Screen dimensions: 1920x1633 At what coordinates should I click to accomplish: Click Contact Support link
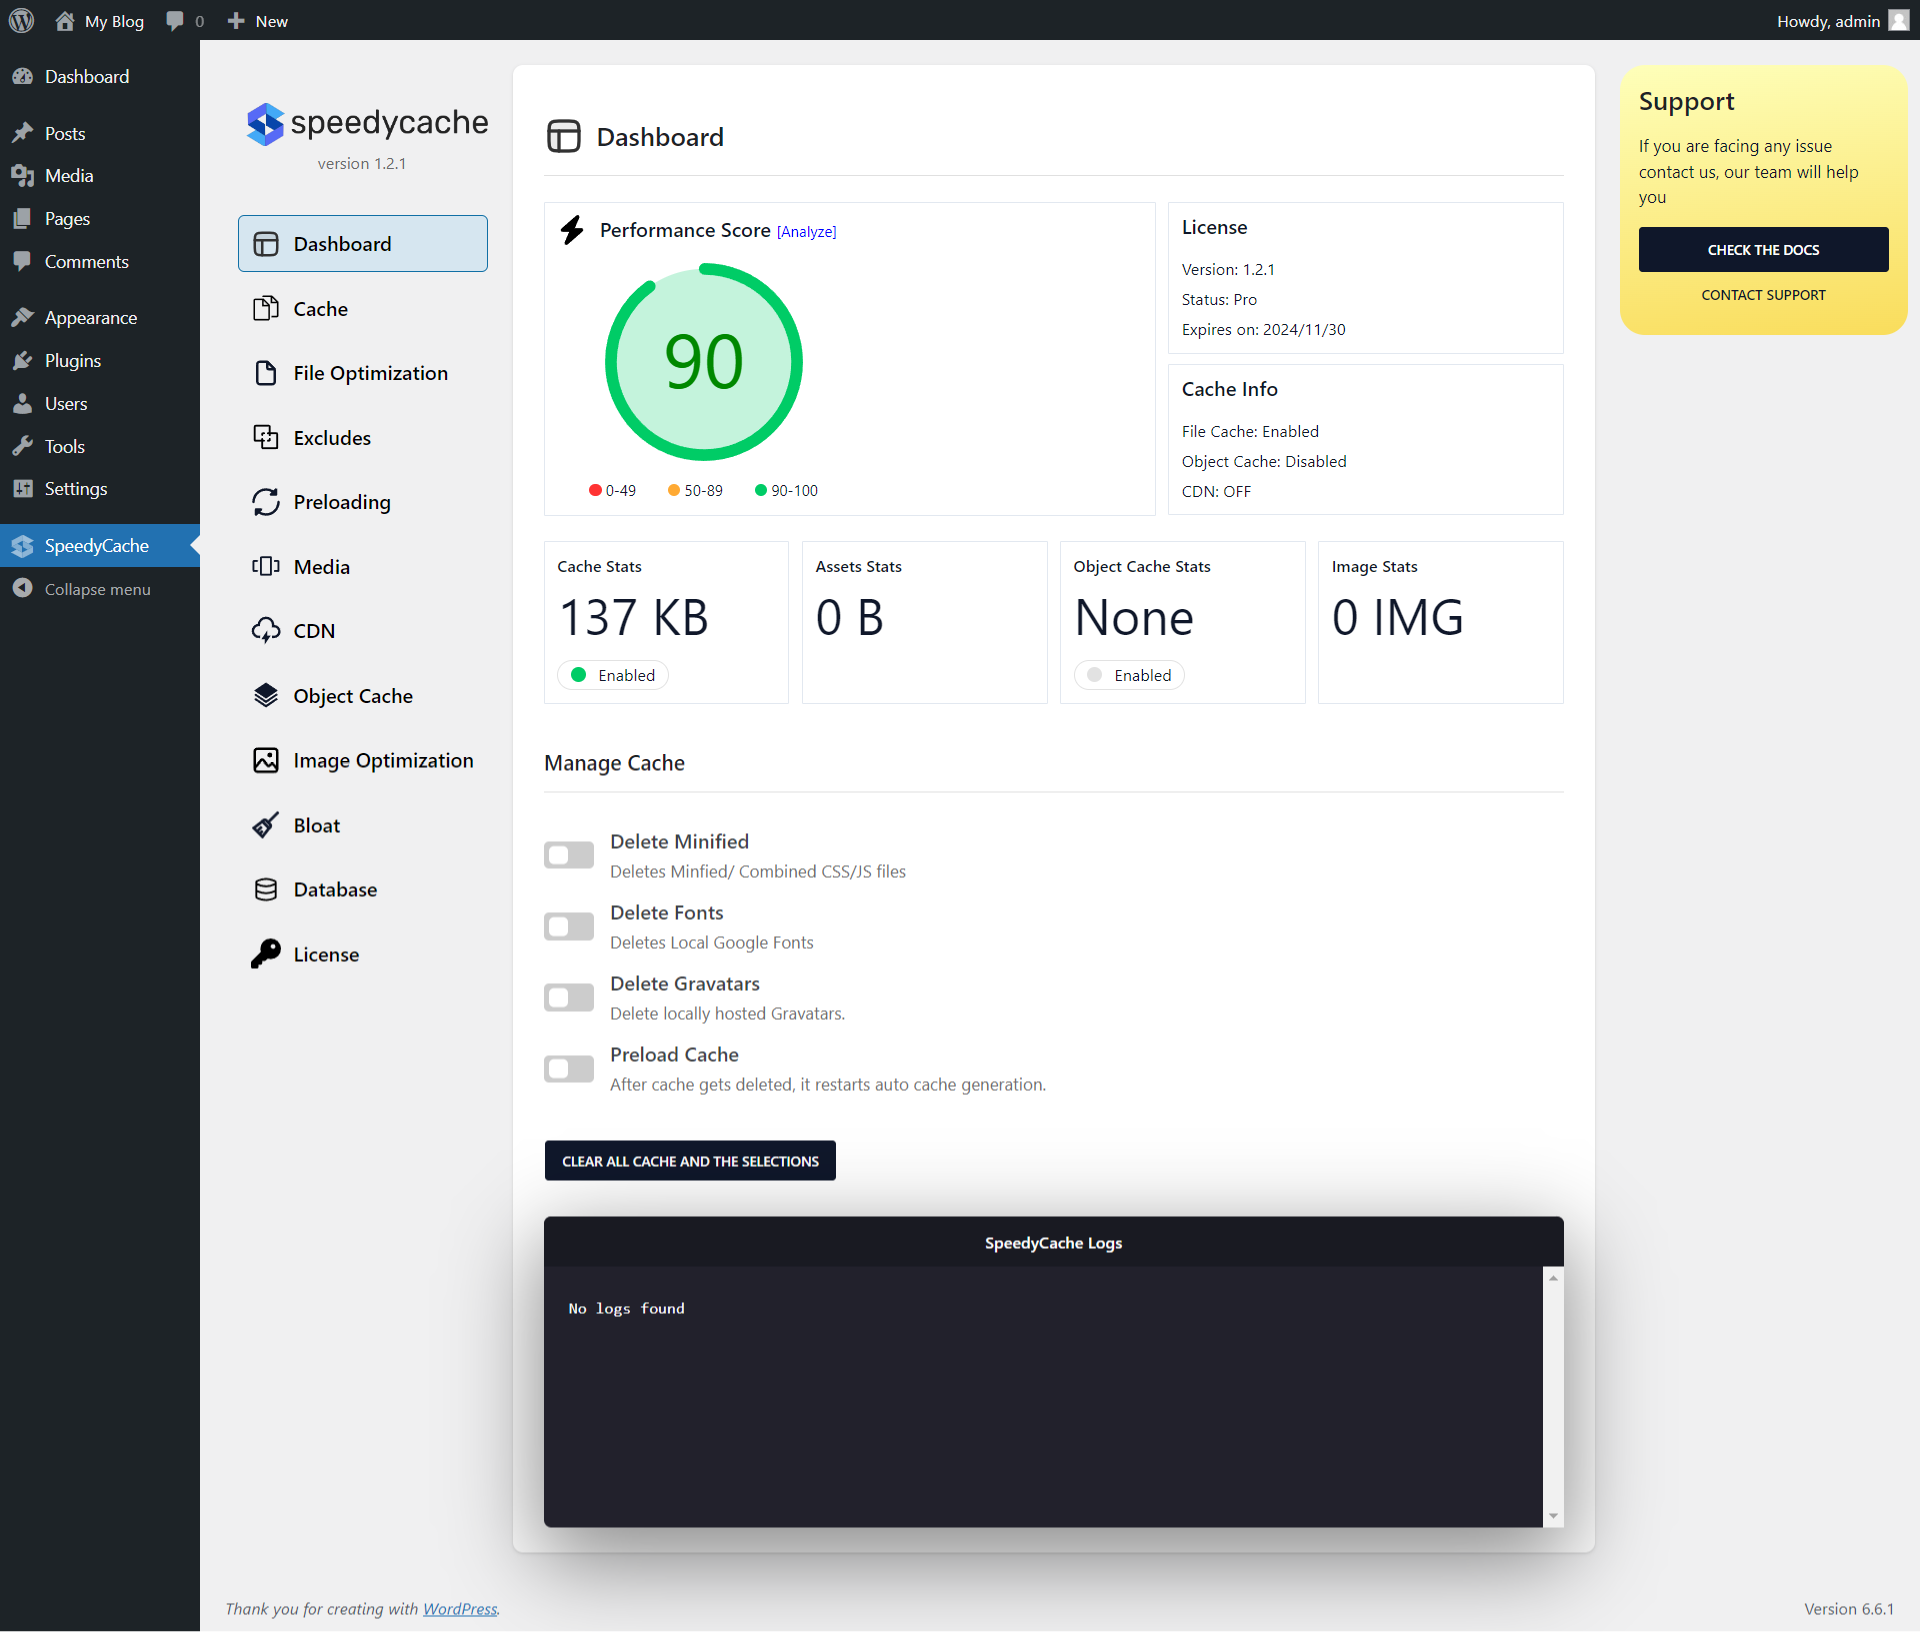point(1763,295)
